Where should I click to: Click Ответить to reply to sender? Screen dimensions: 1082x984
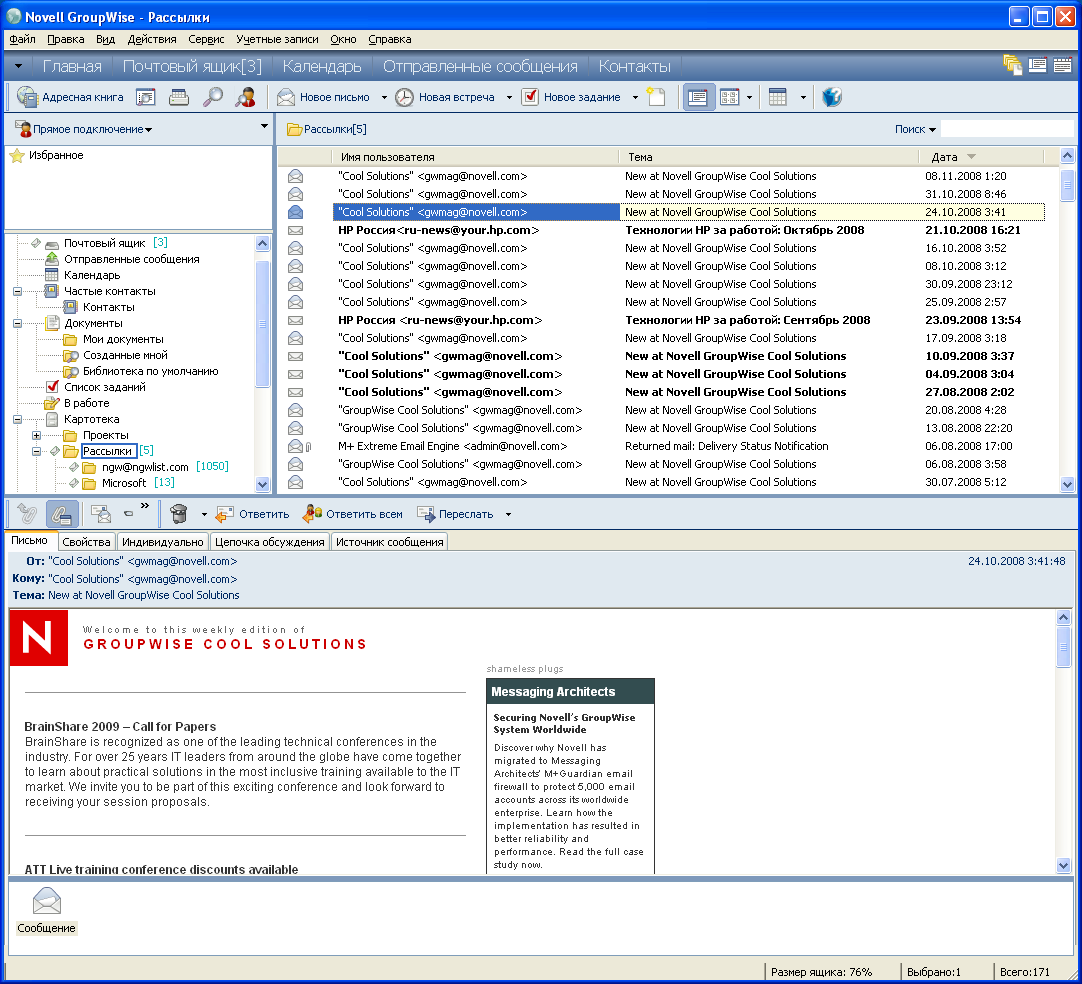[x=253, y=514]
